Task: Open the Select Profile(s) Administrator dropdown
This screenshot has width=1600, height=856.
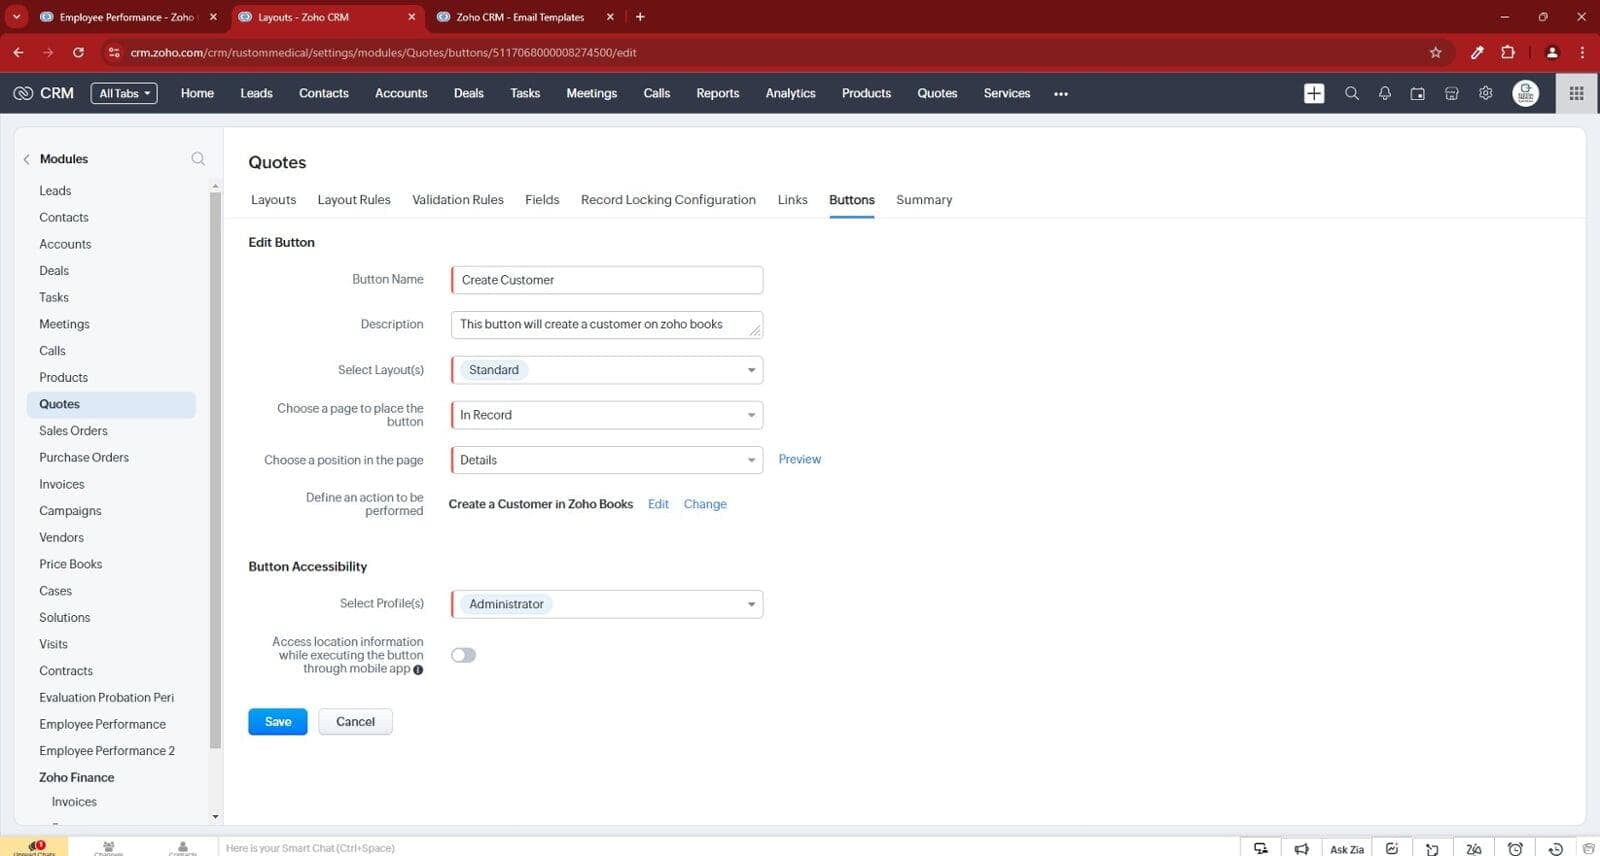Action: coord(607,604)
